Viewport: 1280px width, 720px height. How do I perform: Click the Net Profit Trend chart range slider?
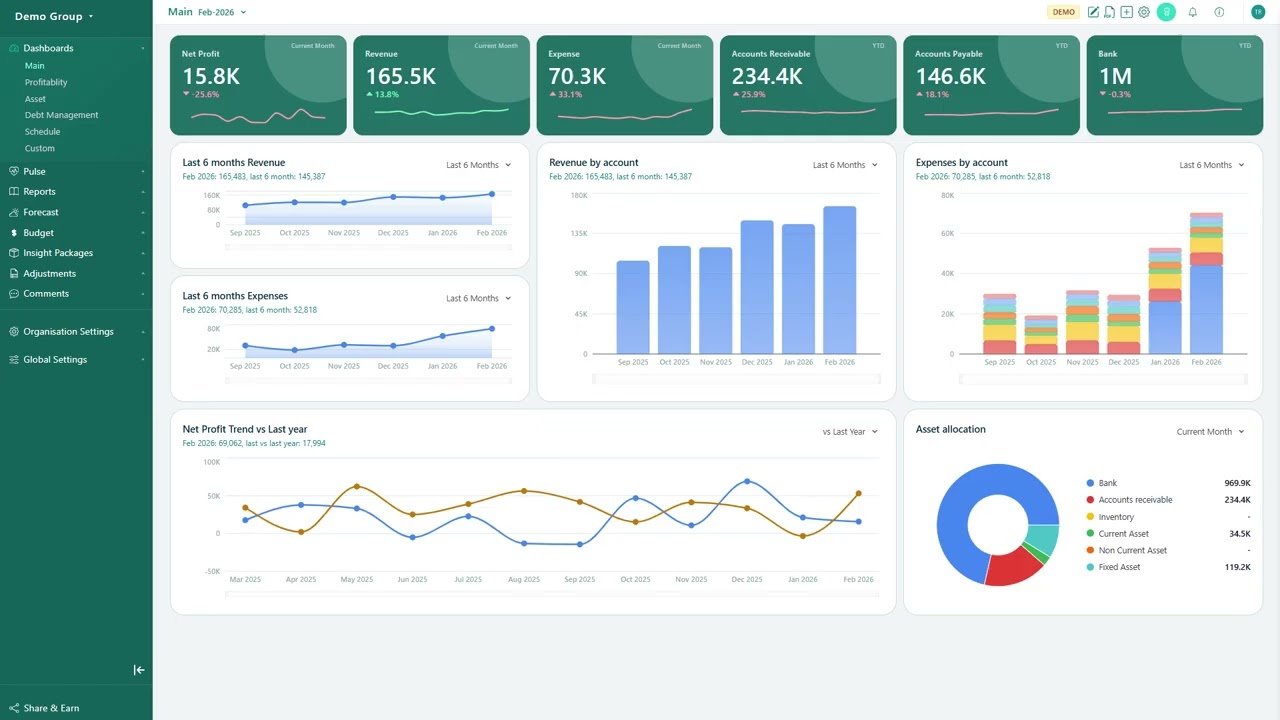click(550, 594)
